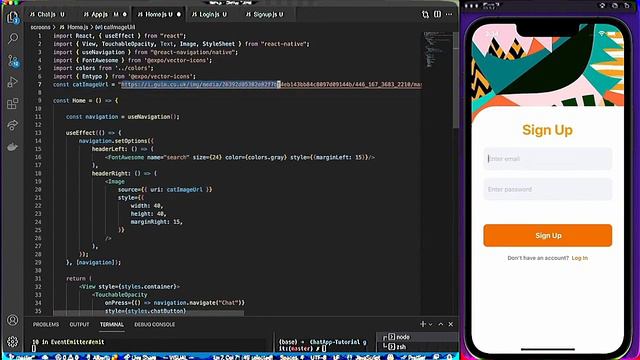Tap the Log In link in simulator
This screenshot has height=360, width=640.
[x=580, y=258]
